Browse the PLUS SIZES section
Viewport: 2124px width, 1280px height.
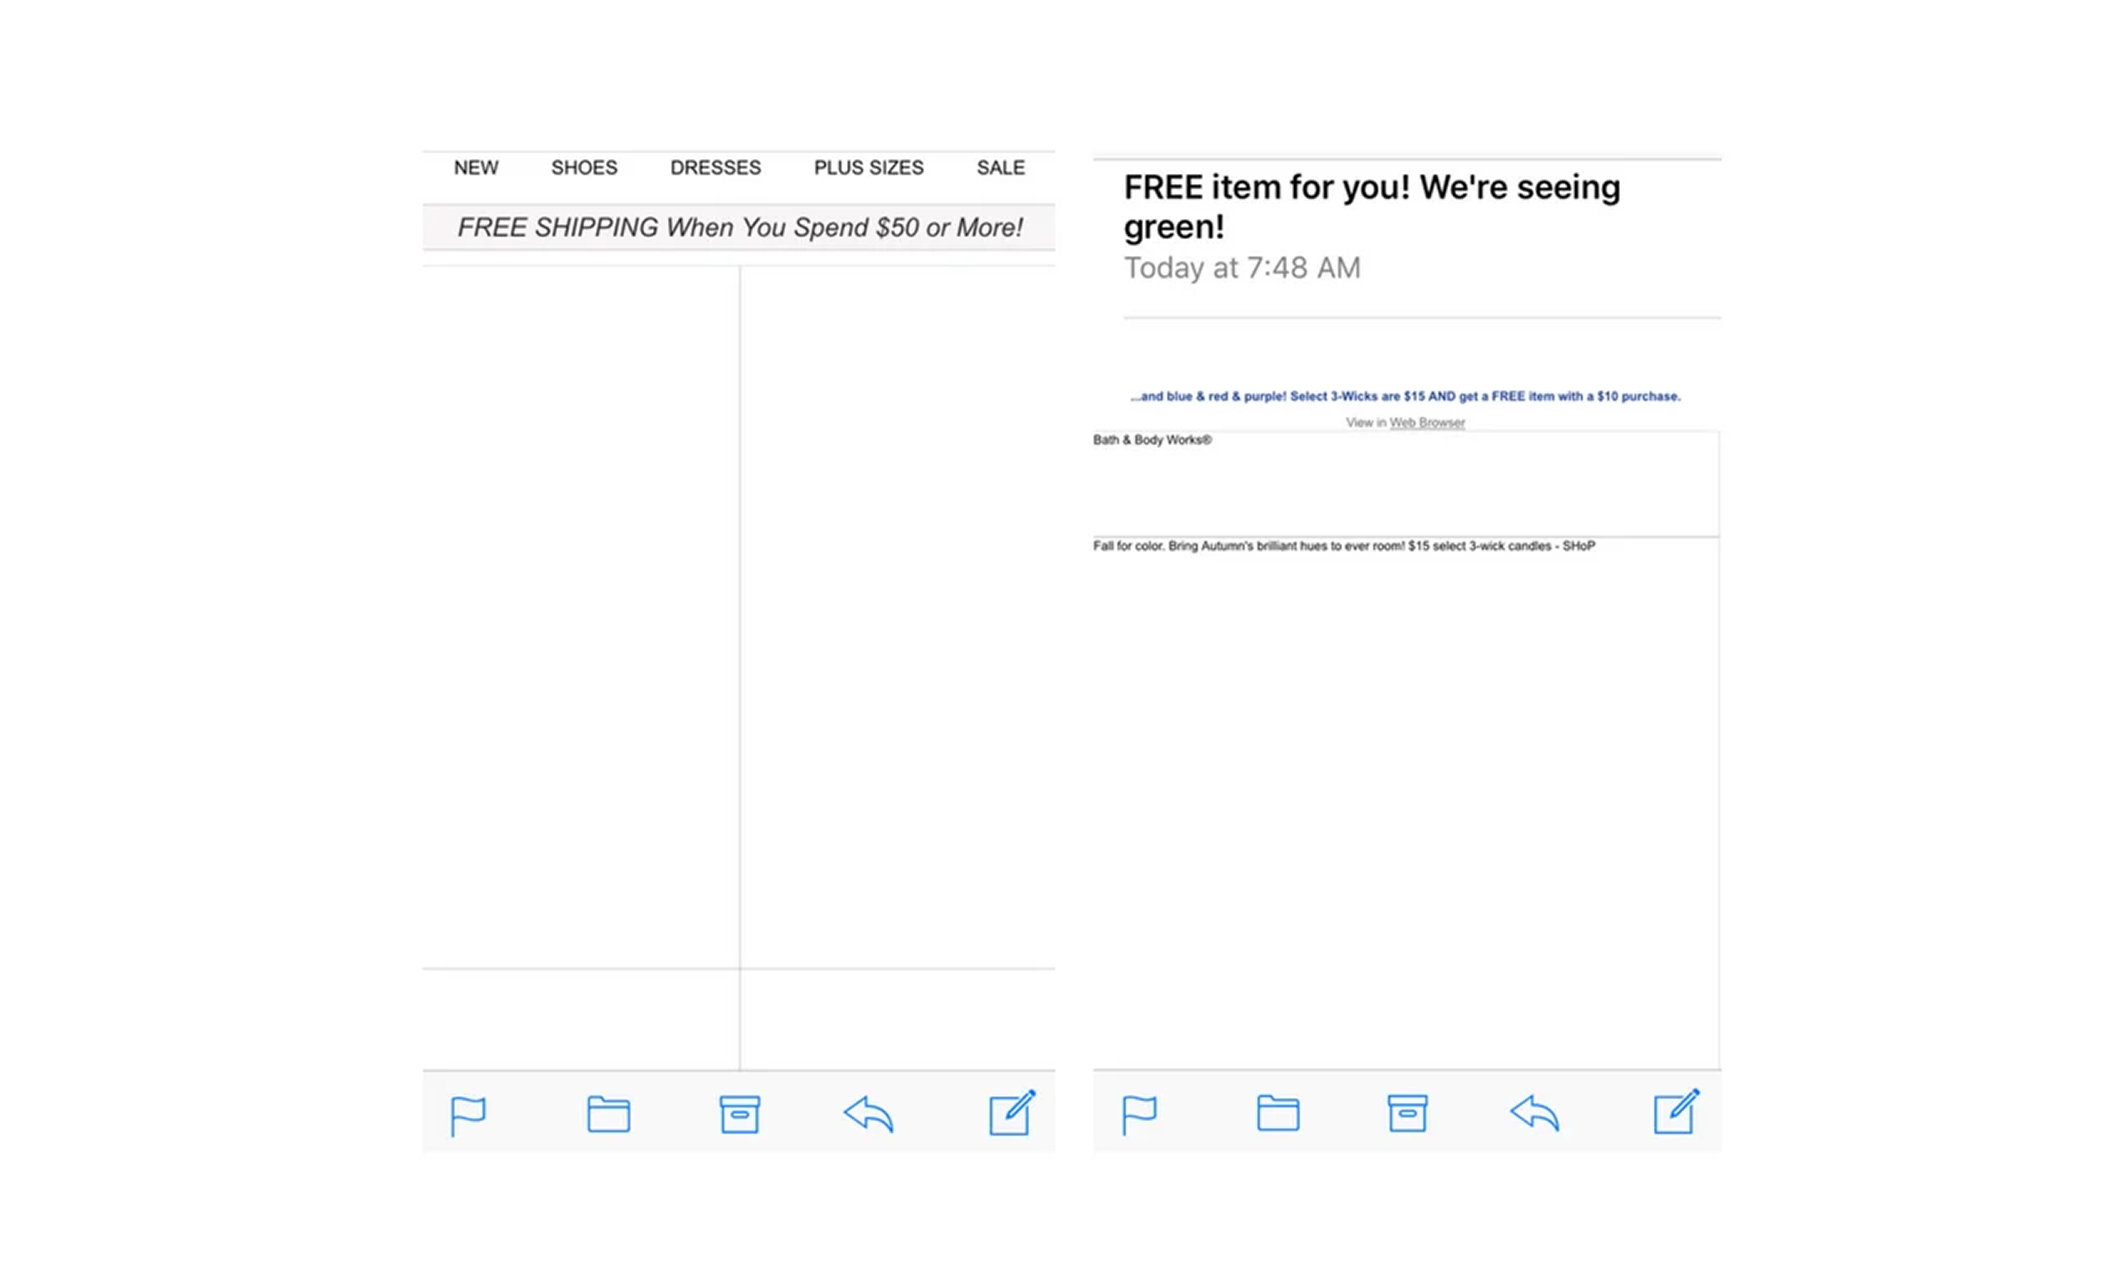click(868, 167)
